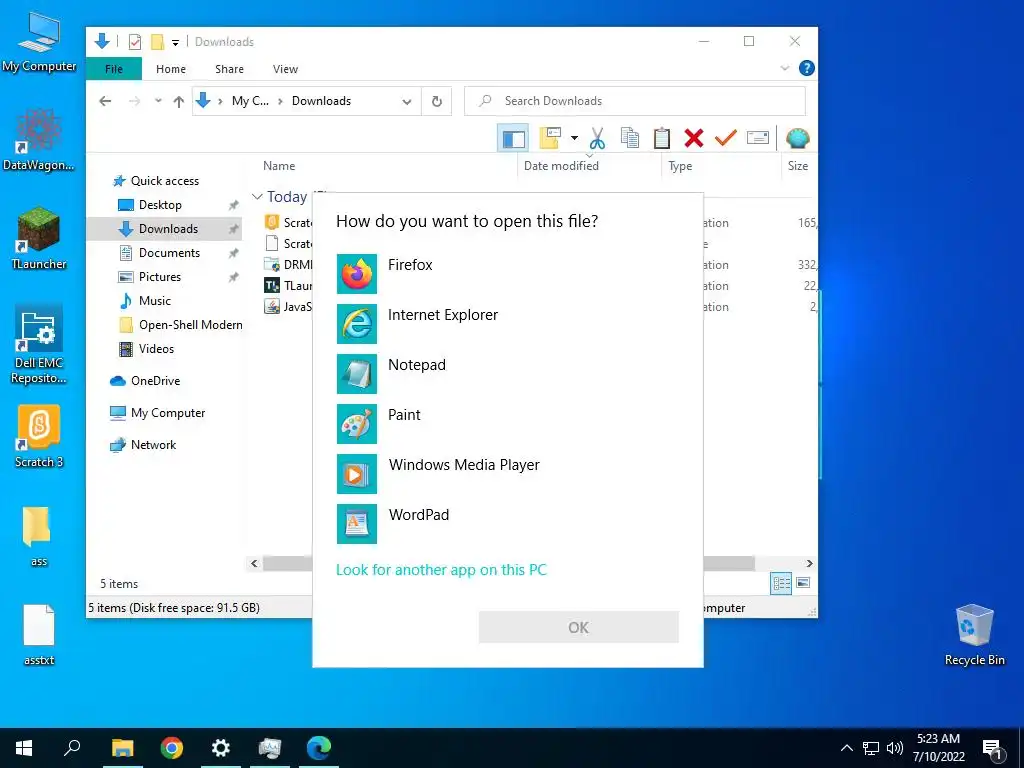This screenshot has height=768, width=1024.
Task: Select Paint as the opening app
Action: tap(507, 424)
